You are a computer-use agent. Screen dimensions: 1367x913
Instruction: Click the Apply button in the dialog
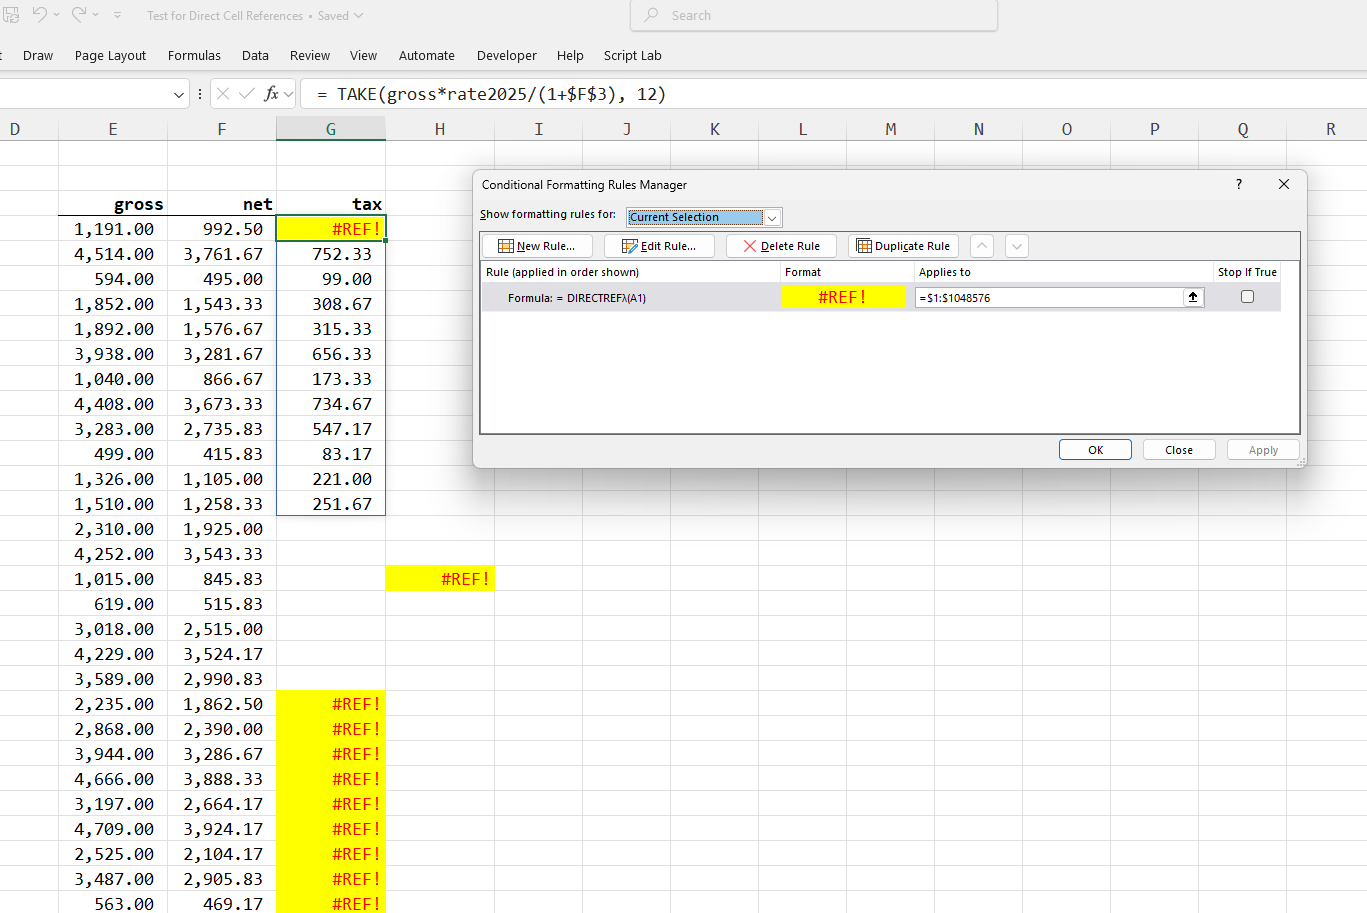[x=1263, y=449]
